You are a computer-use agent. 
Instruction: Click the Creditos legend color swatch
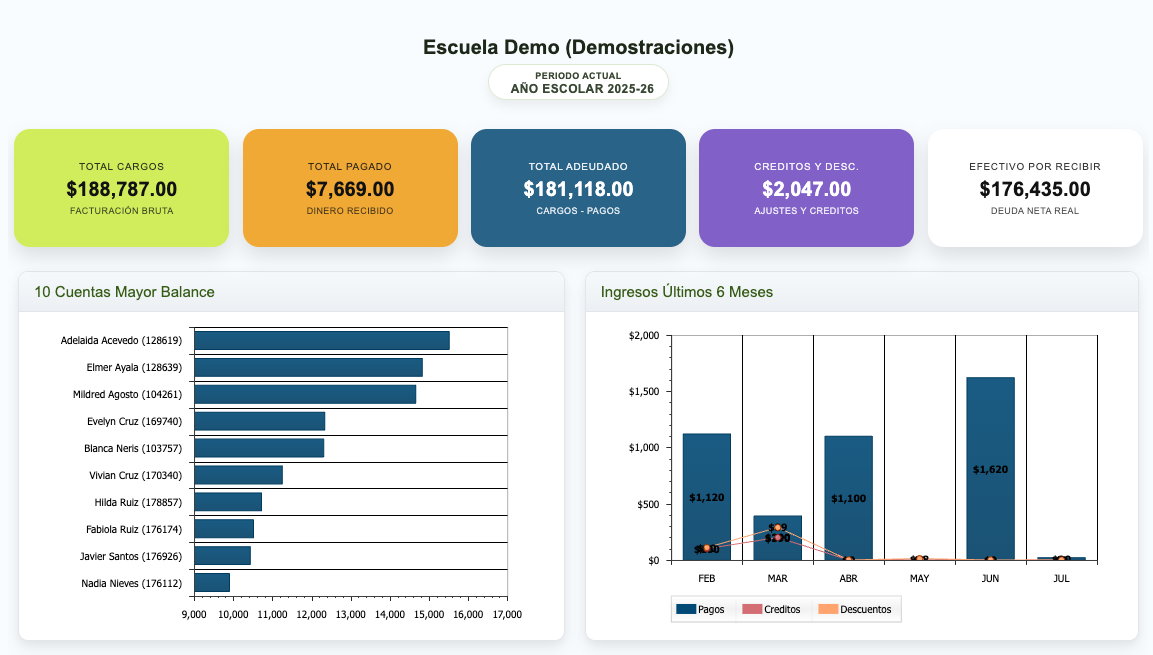coord(752,609)
